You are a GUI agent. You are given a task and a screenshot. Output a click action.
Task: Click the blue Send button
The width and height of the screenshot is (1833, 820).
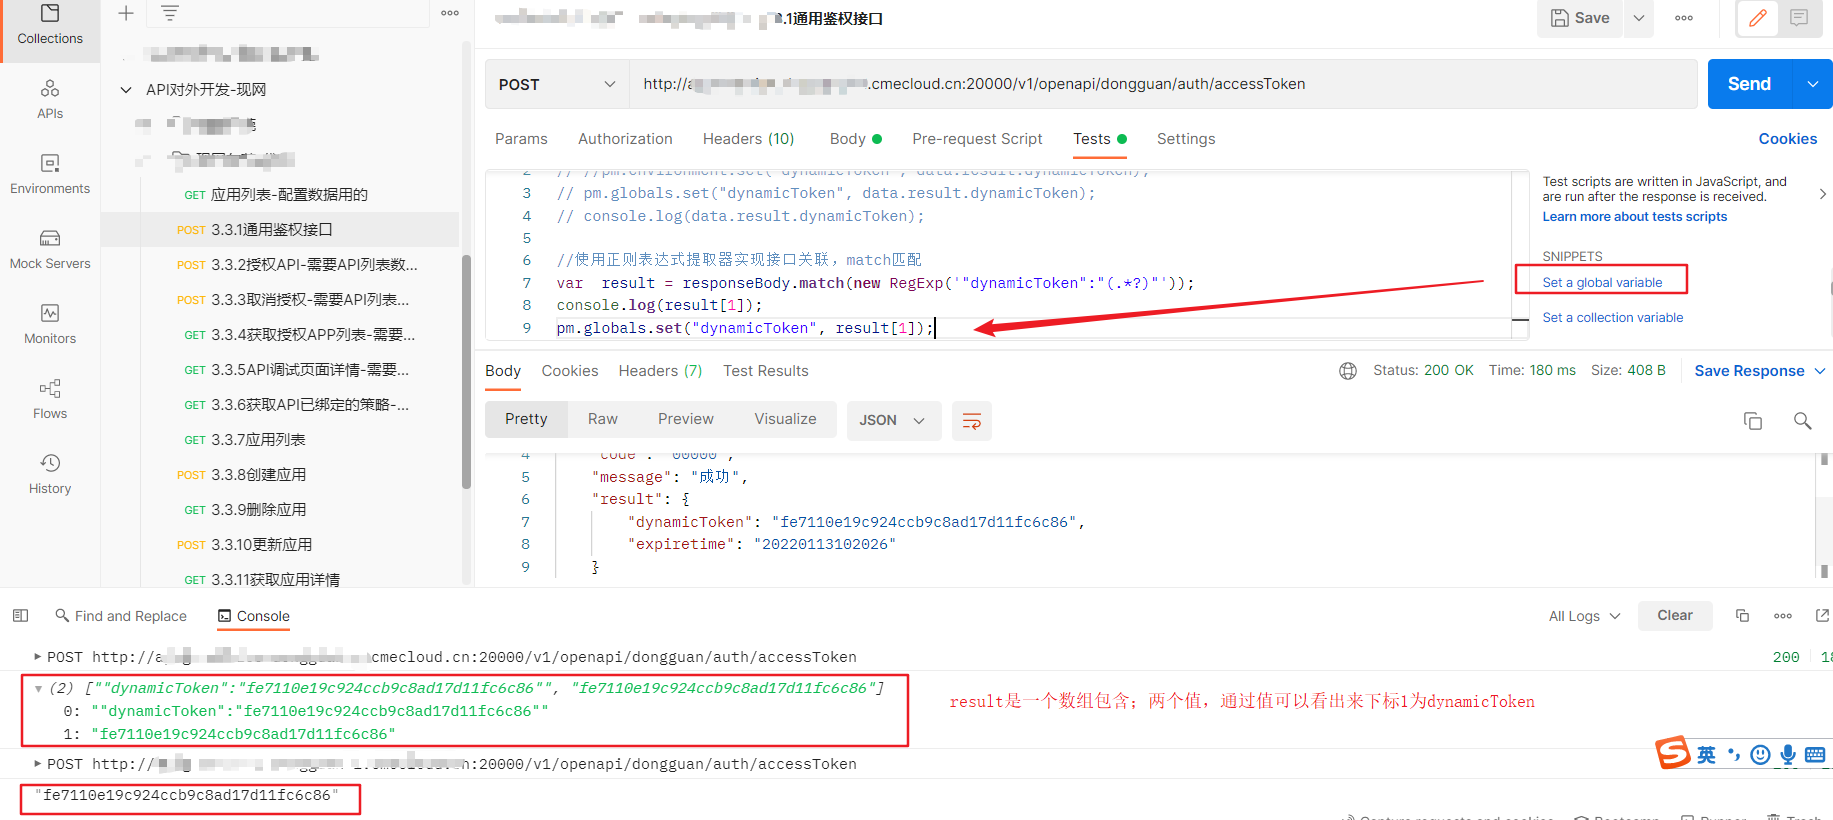(1751, 84)
